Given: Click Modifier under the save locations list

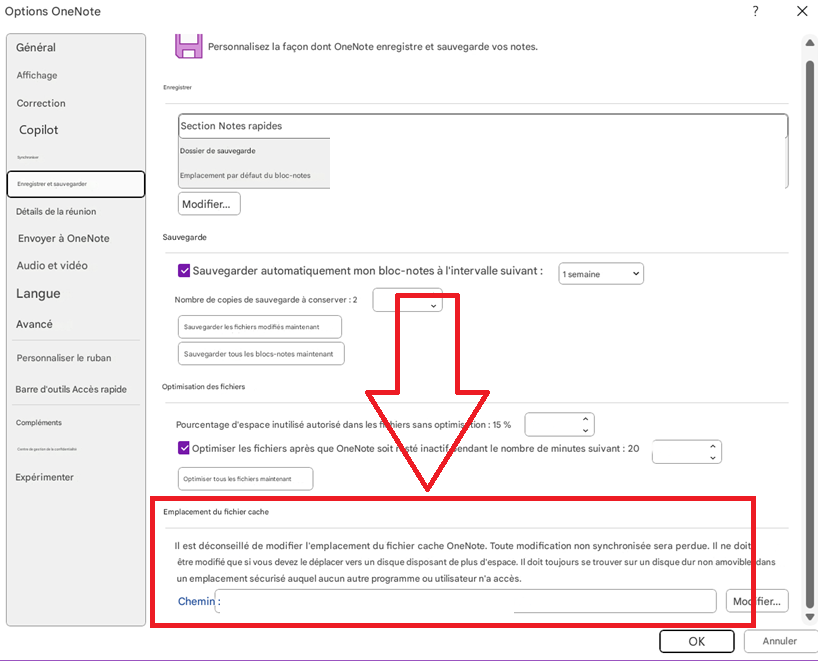Looking at the screenshot, I should 209,204.
